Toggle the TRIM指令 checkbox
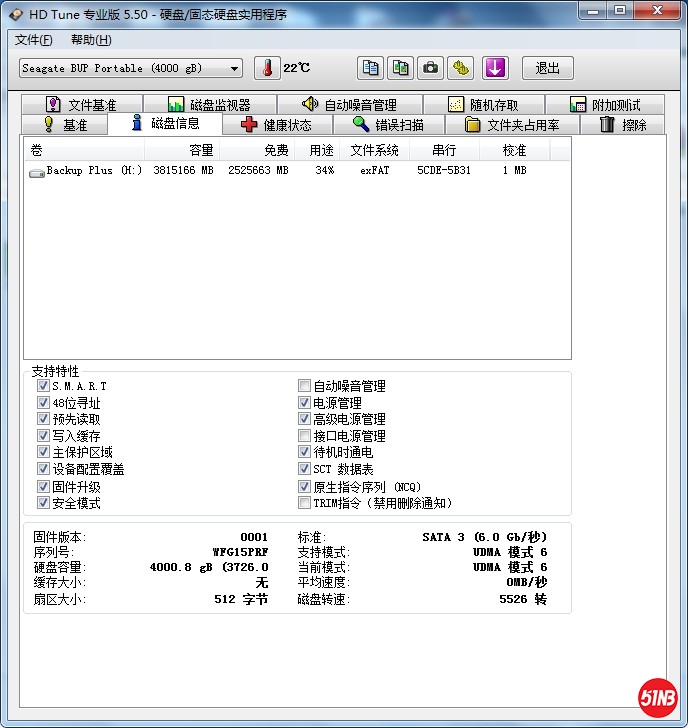This screenshot has width=688, height=728. point(305,503)
